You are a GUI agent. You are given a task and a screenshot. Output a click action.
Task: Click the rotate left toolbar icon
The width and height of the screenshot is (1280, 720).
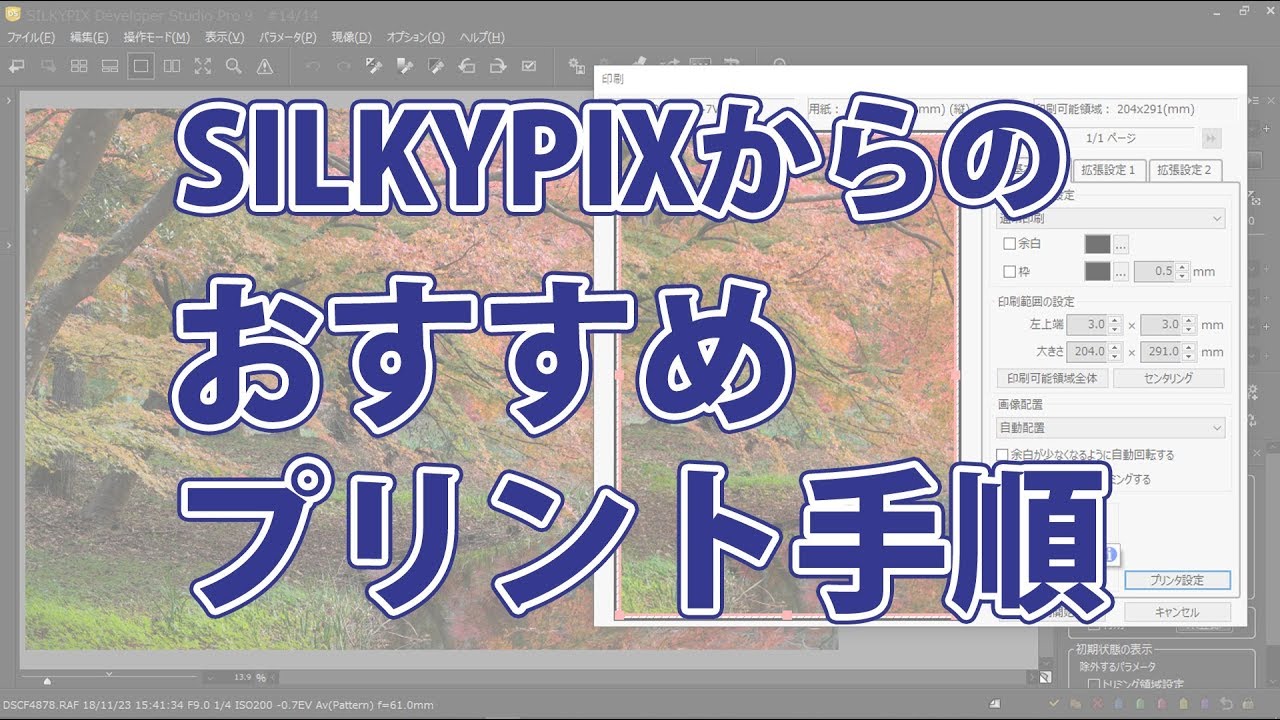pyautogui.click(x=466, y=66)
